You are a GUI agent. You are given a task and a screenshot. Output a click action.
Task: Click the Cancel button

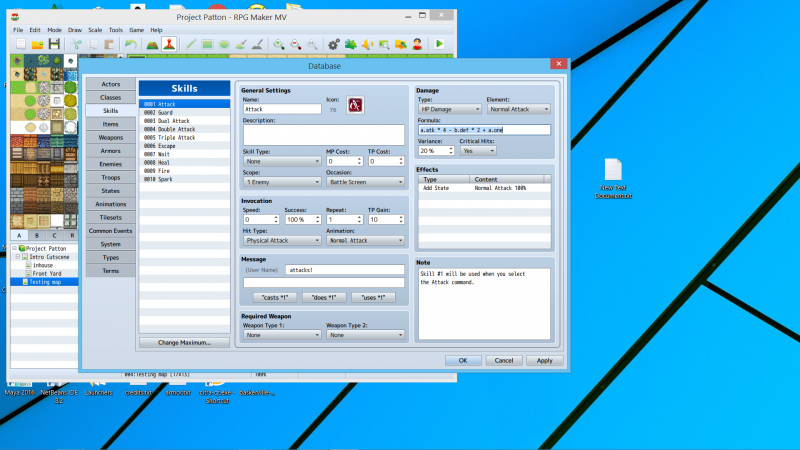tap(504, 360)
